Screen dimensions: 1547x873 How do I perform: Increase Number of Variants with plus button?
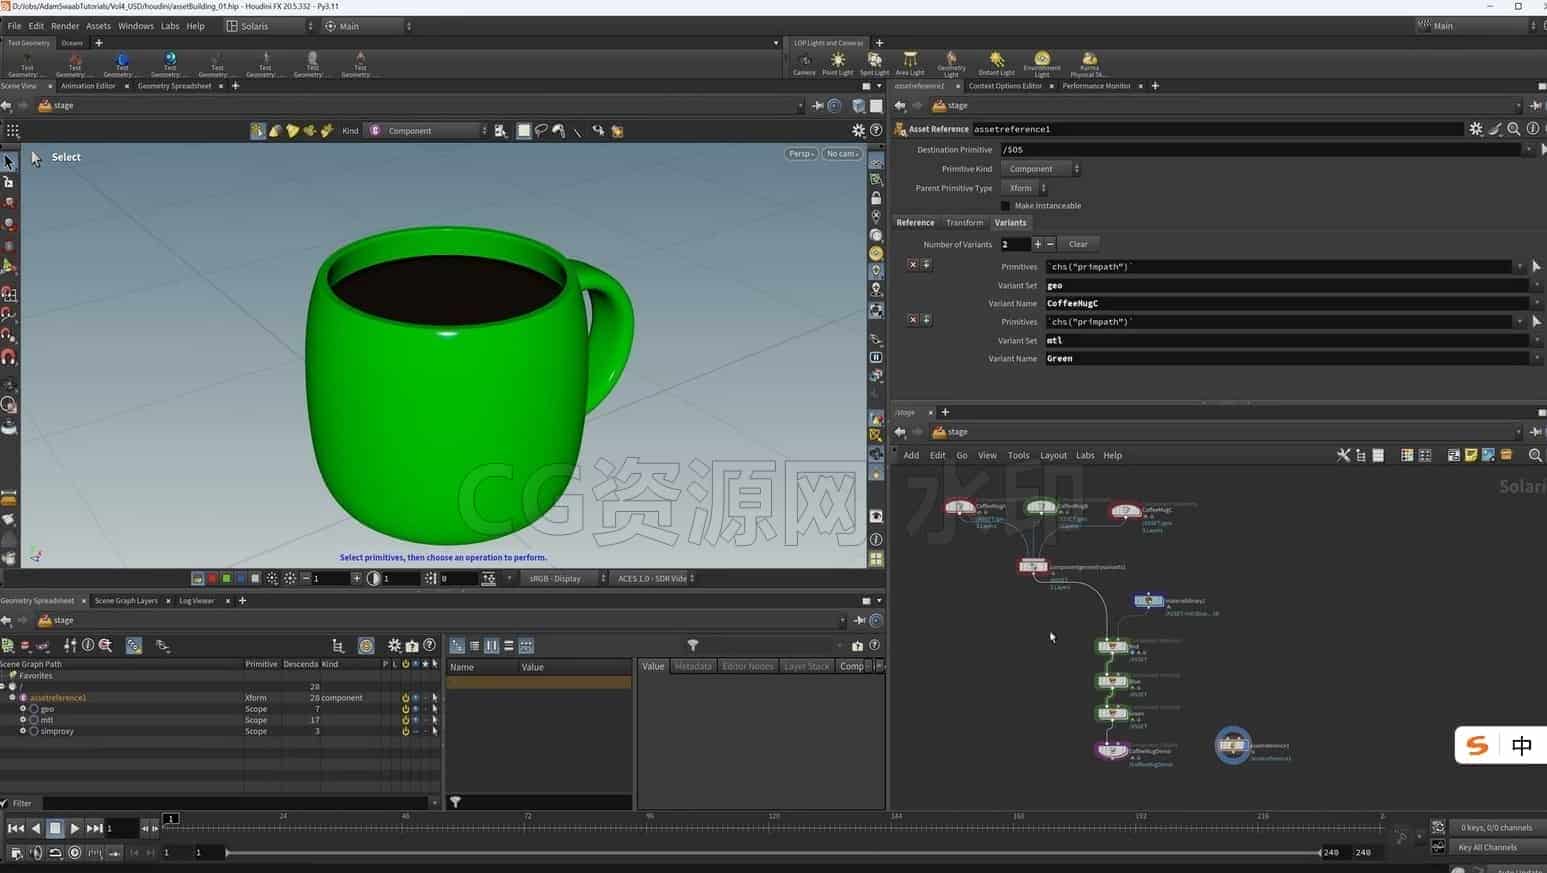click(x=1037, y=244)
